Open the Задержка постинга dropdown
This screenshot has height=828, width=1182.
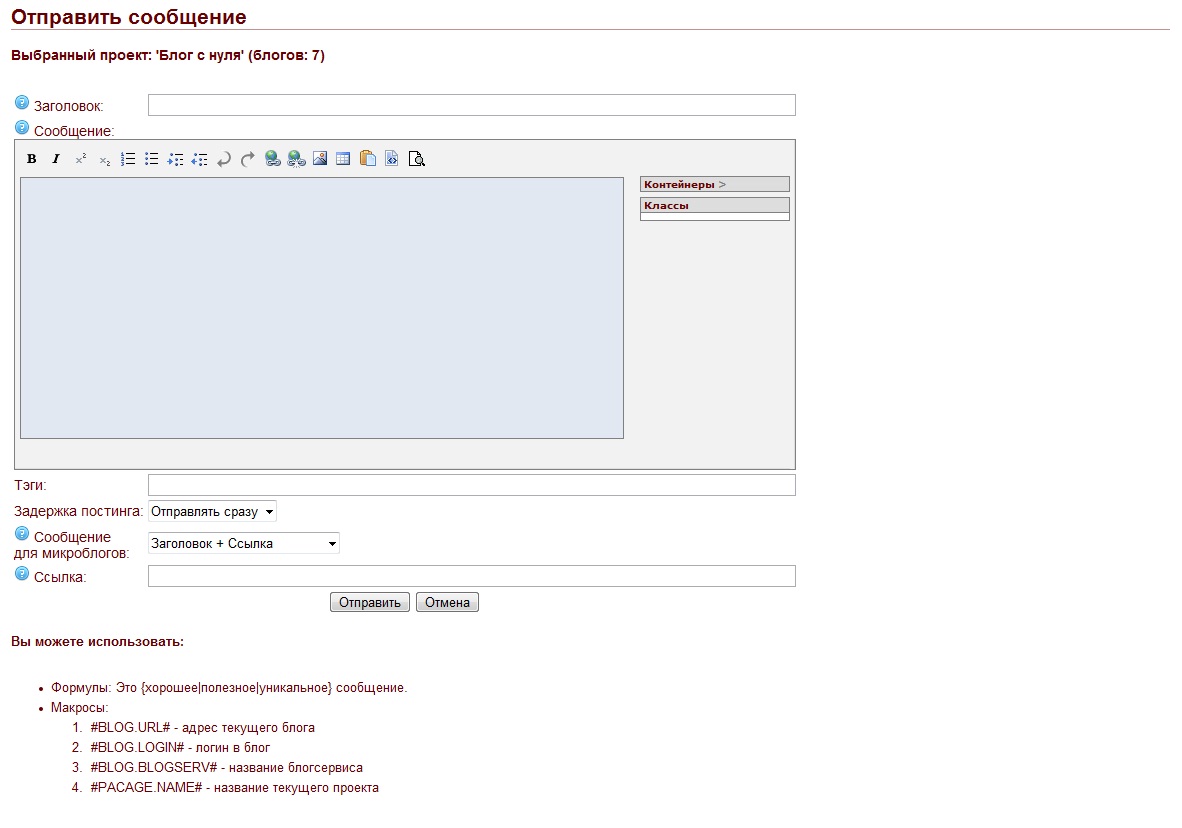[x=212, y=512]
